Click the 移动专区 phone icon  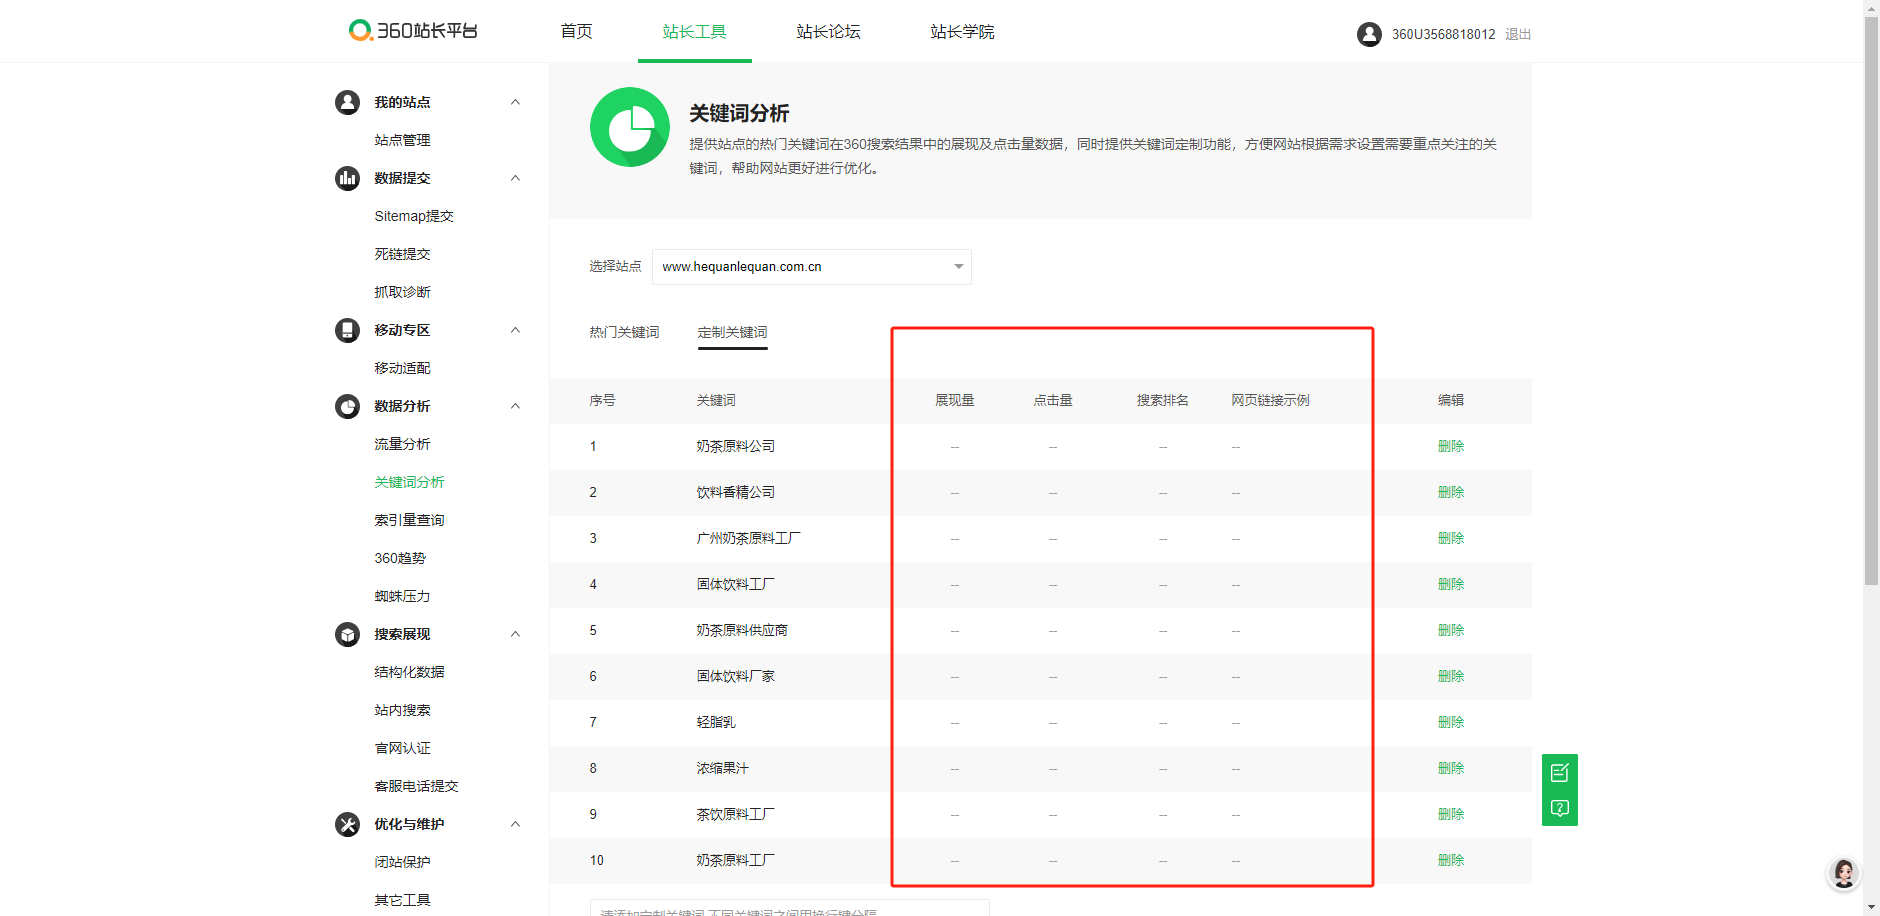point(347,330)
